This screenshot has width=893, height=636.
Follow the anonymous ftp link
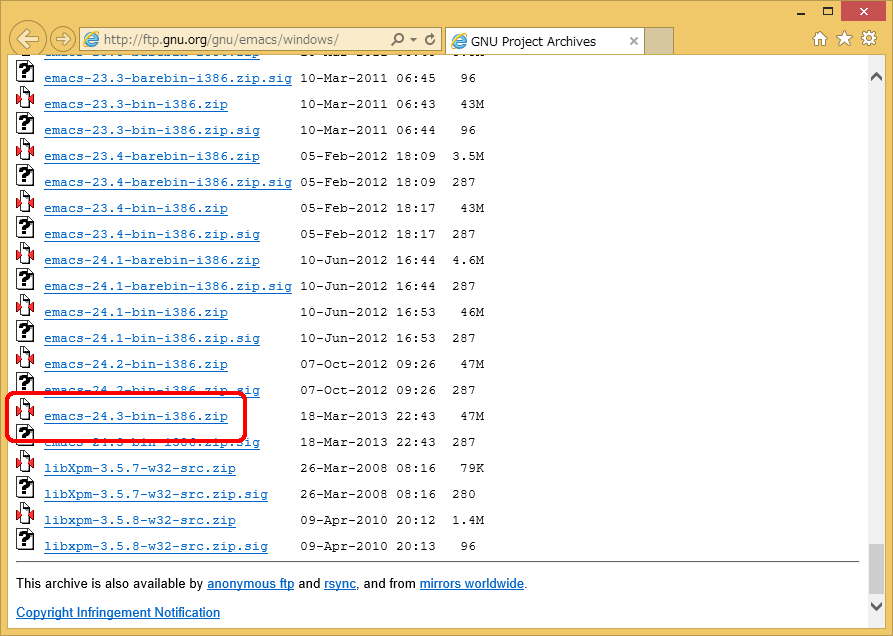(251, 584)
